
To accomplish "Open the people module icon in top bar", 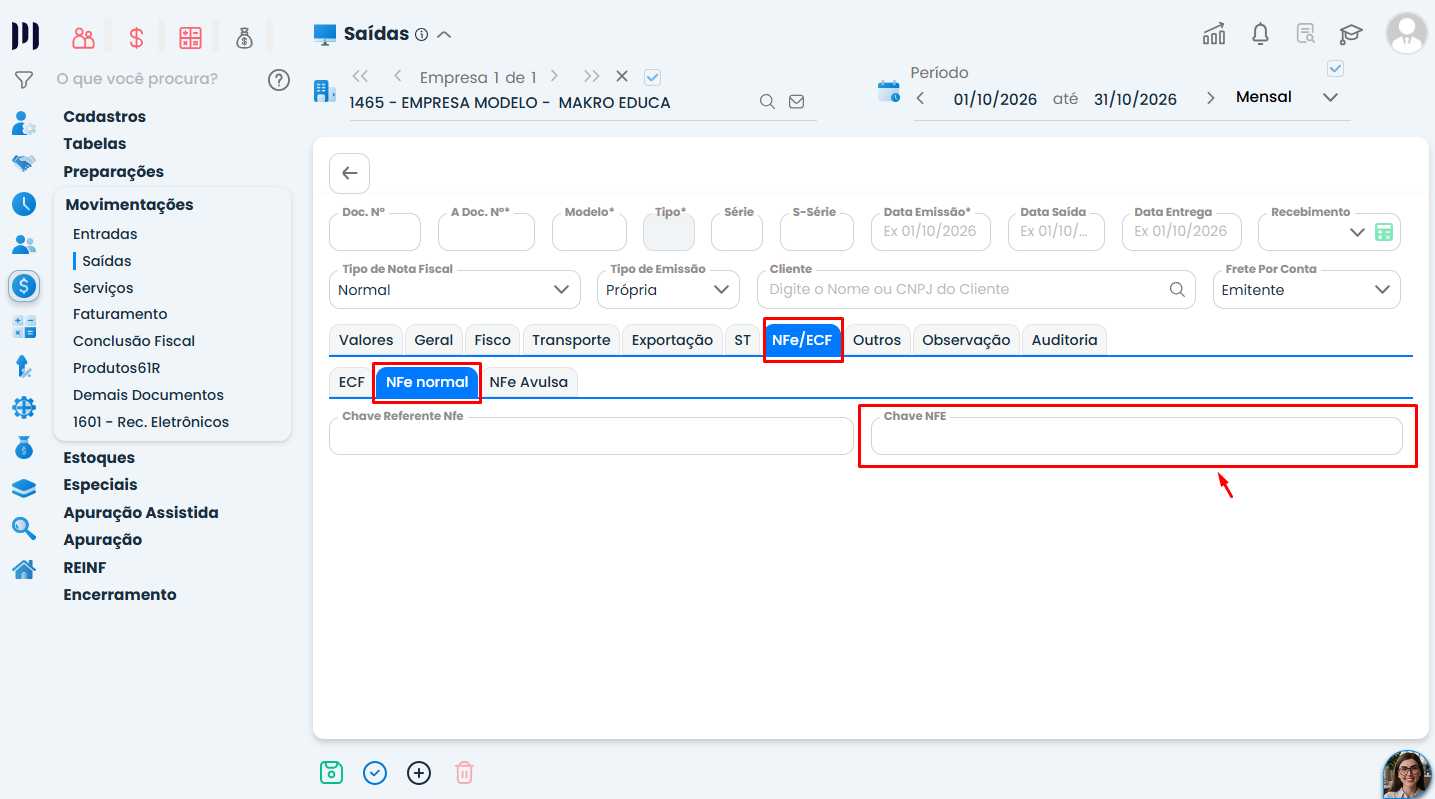I will click(84, 38).
